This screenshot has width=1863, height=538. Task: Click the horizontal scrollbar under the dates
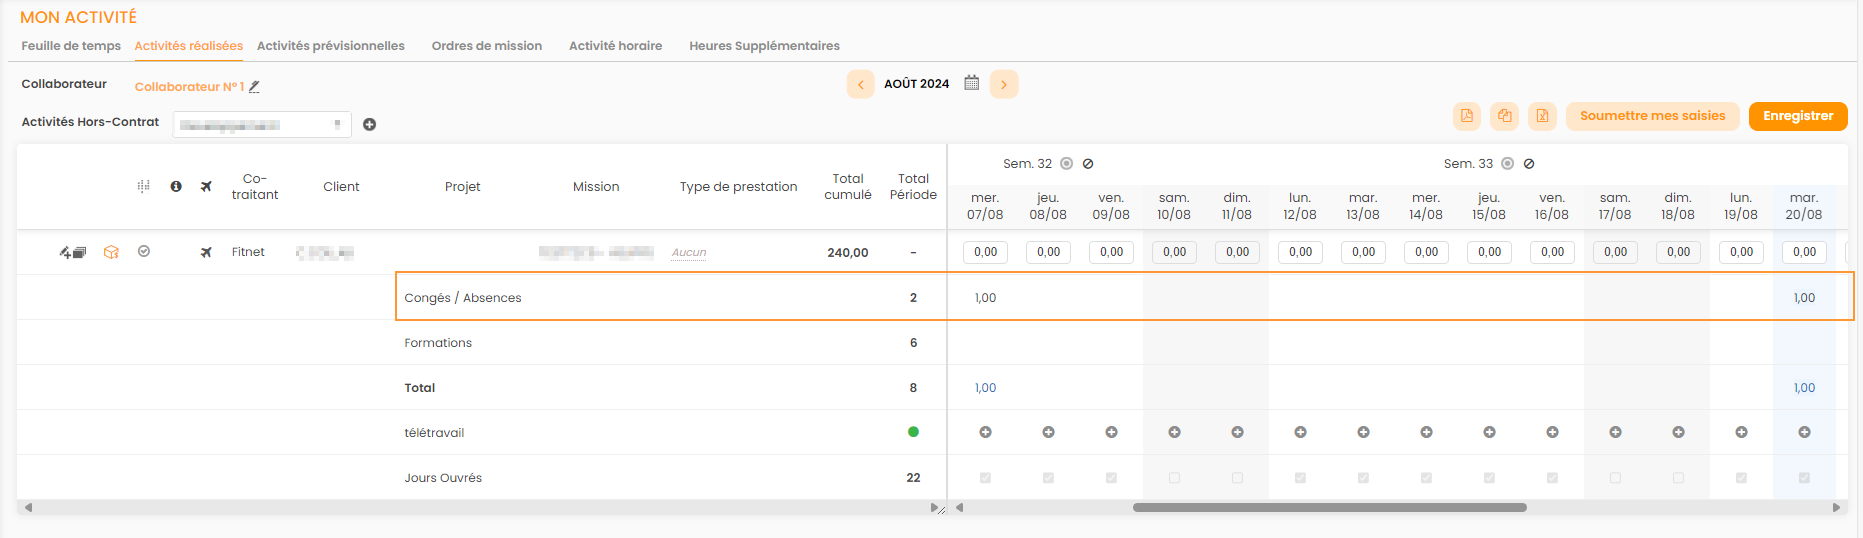(1329, 507)
